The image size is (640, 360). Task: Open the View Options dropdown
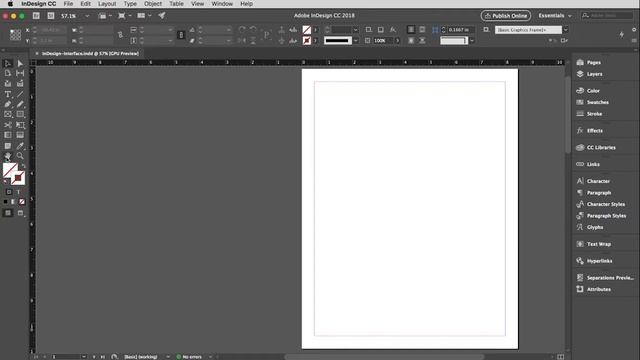[x=105, y=16]
